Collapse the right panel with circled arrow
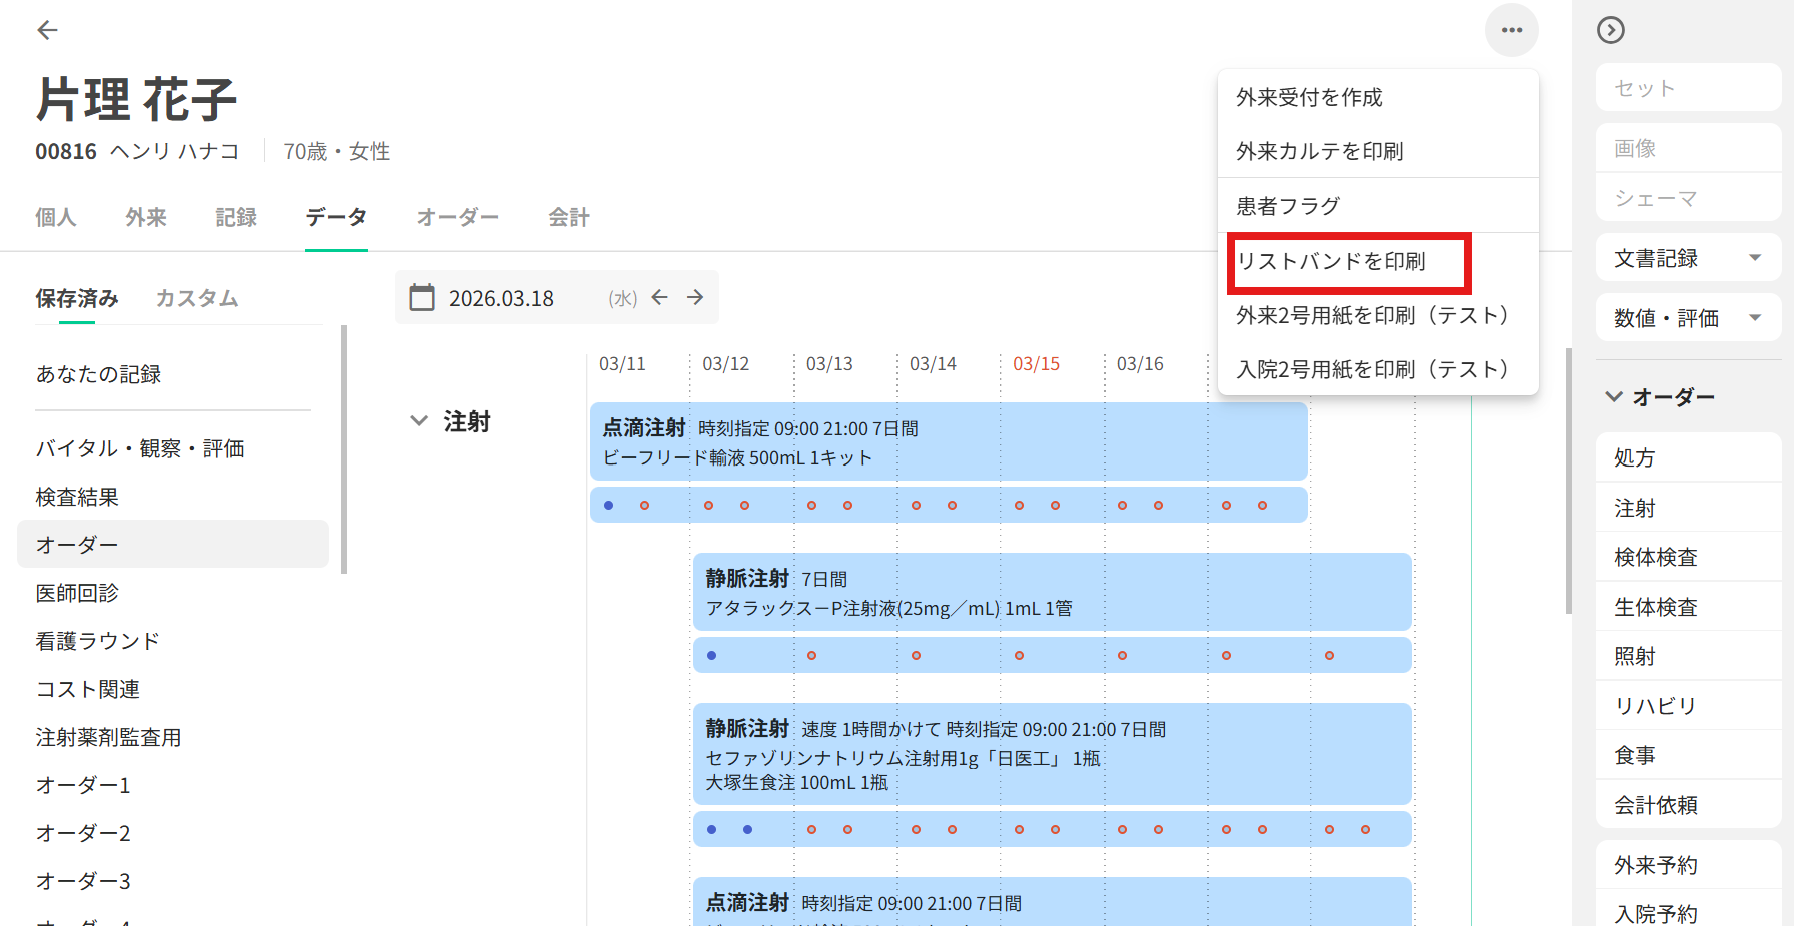The image size is (1794, 926). [1611, 30]
